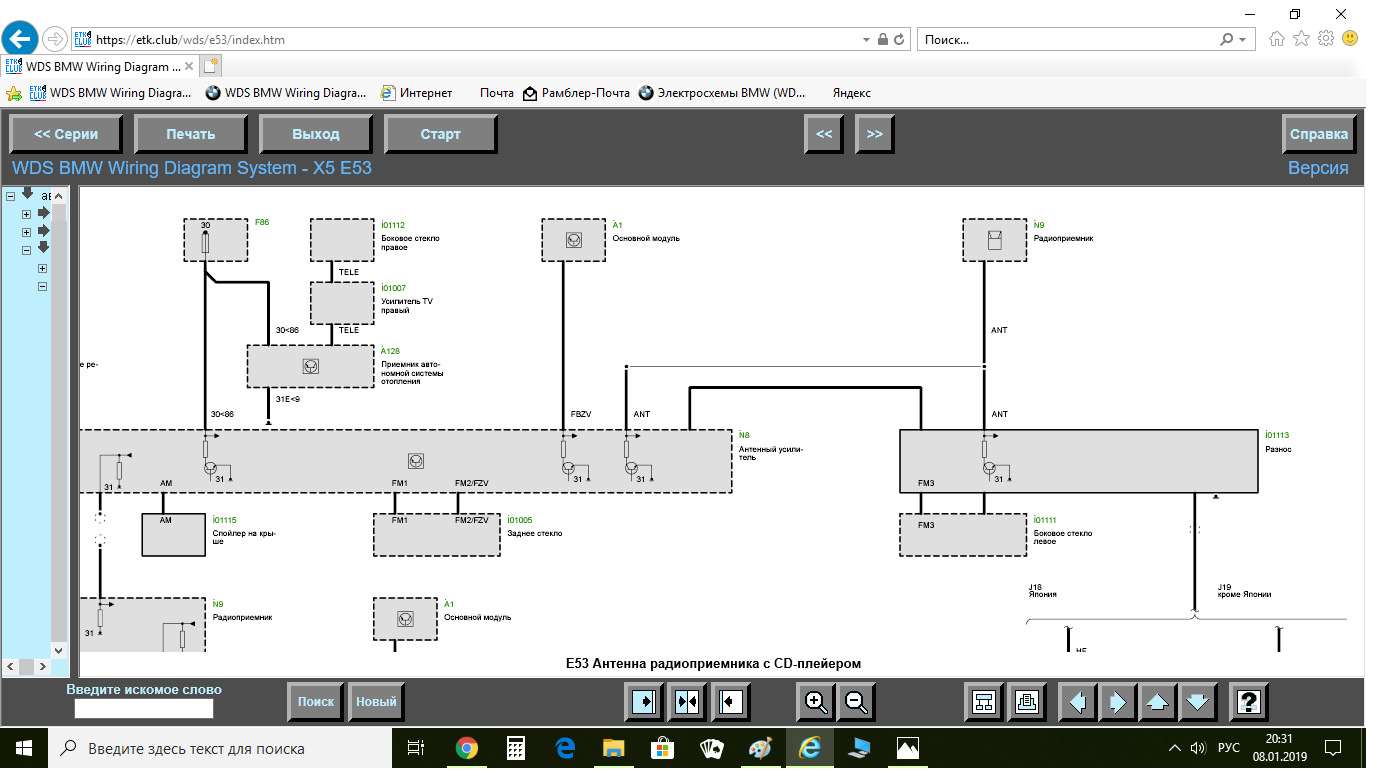1381x777 pixels.
Task: Open the Task View icon
Action: click(416, 748)
